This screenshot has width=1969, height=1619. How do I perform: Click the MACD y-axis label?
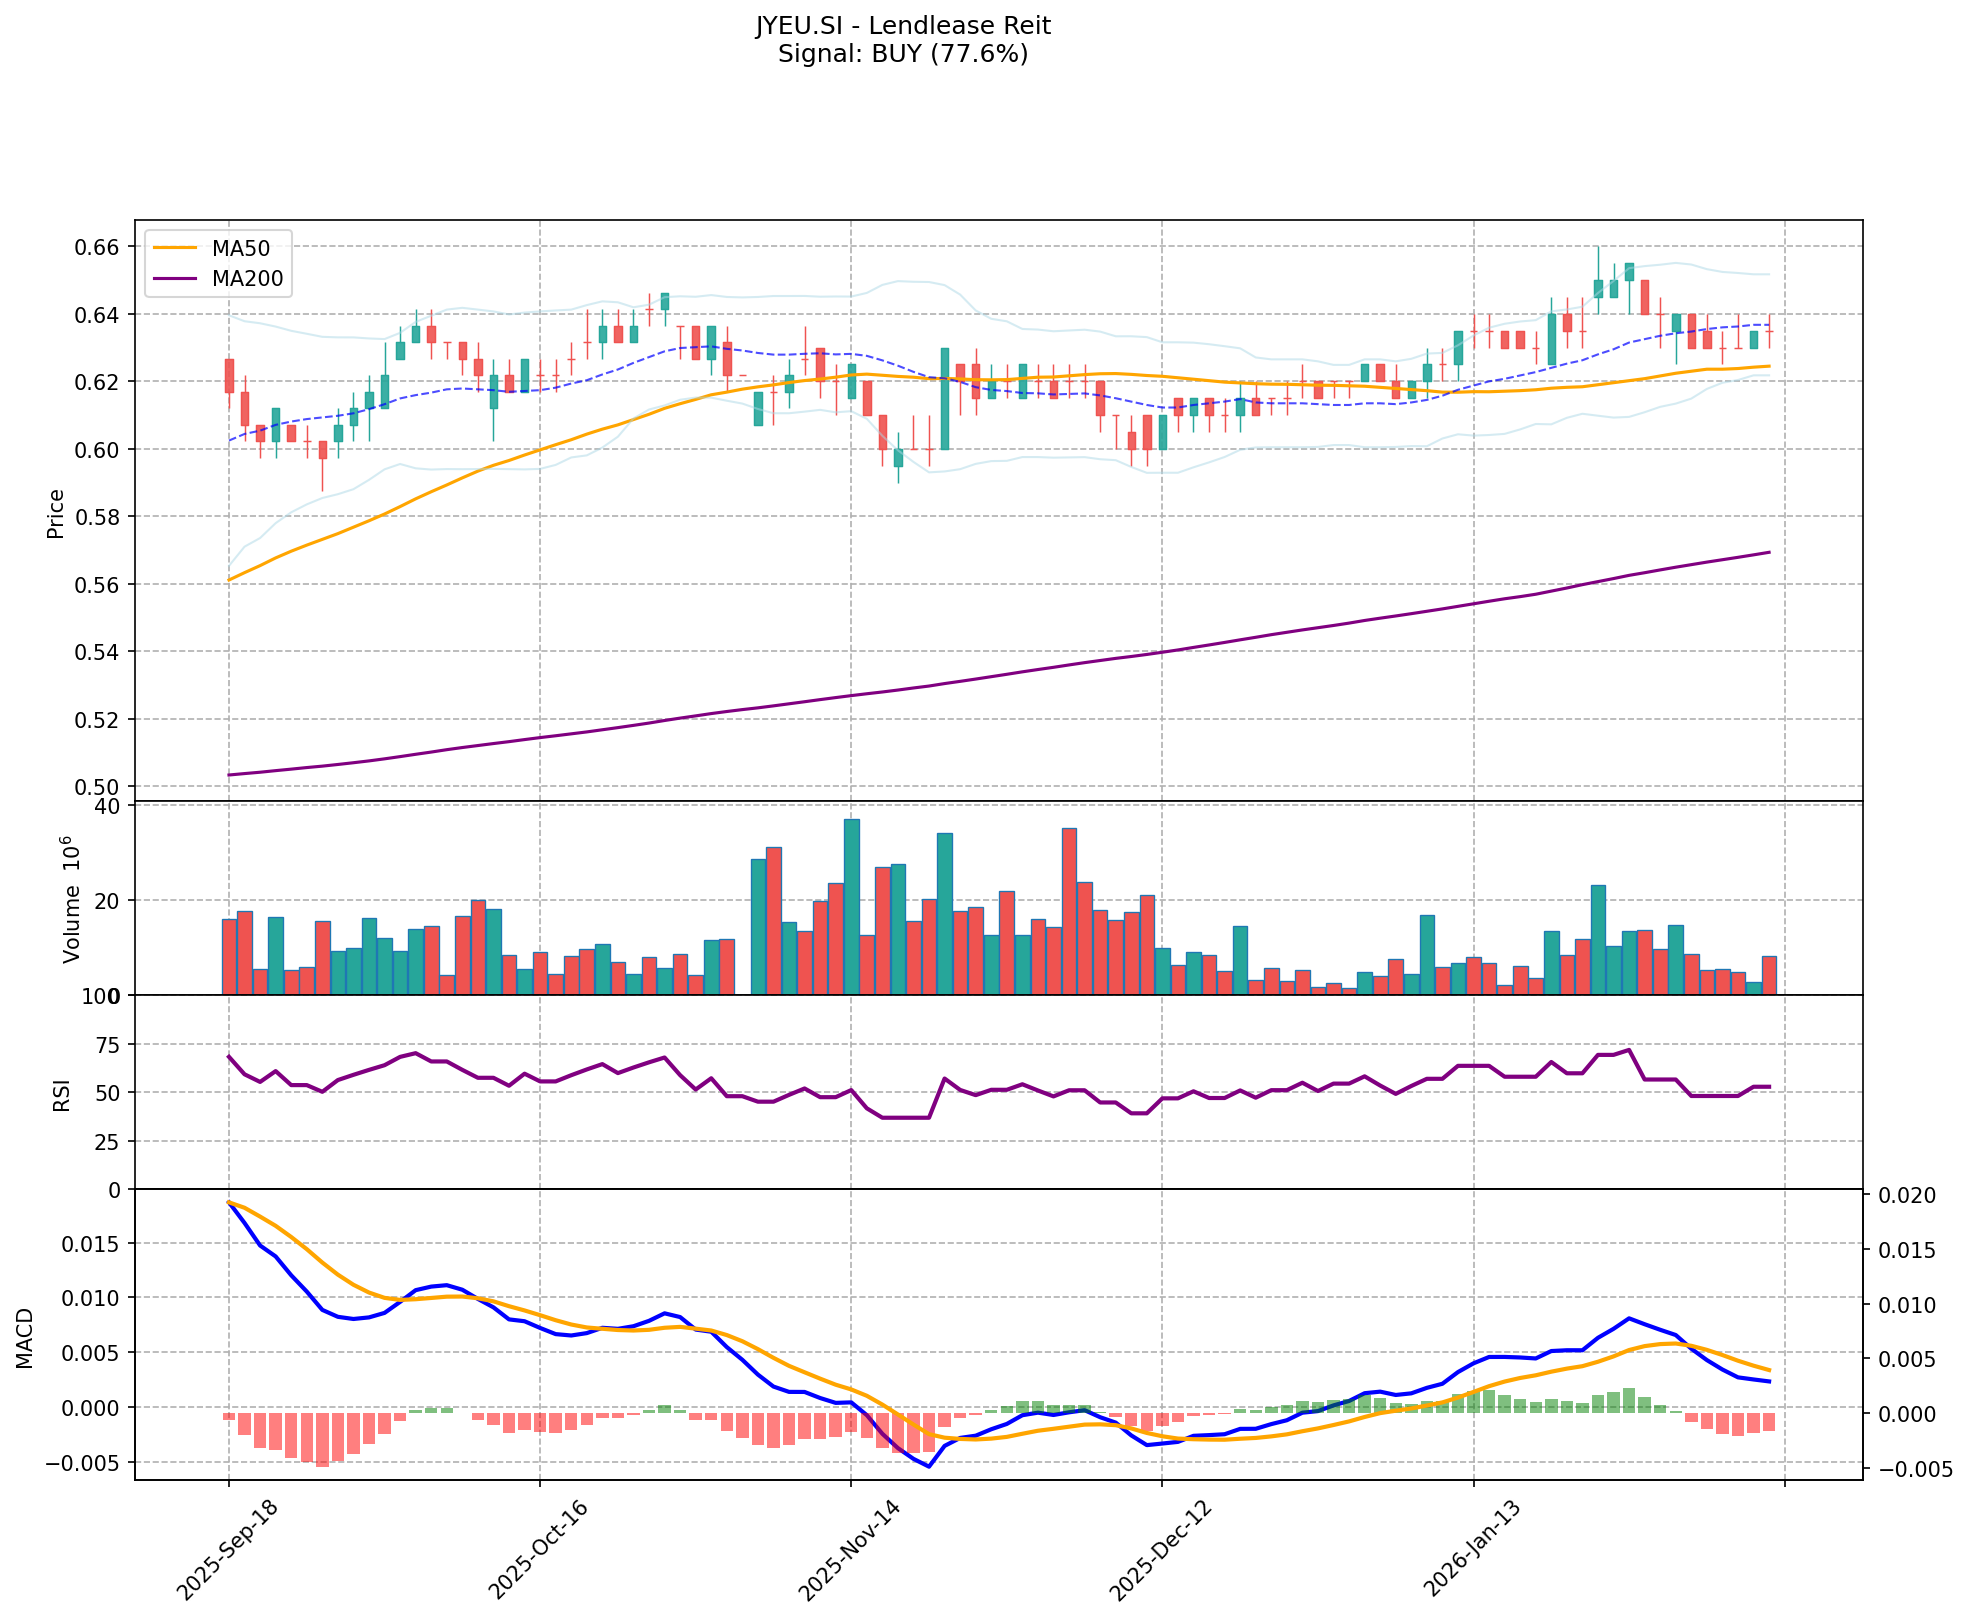25,1338
